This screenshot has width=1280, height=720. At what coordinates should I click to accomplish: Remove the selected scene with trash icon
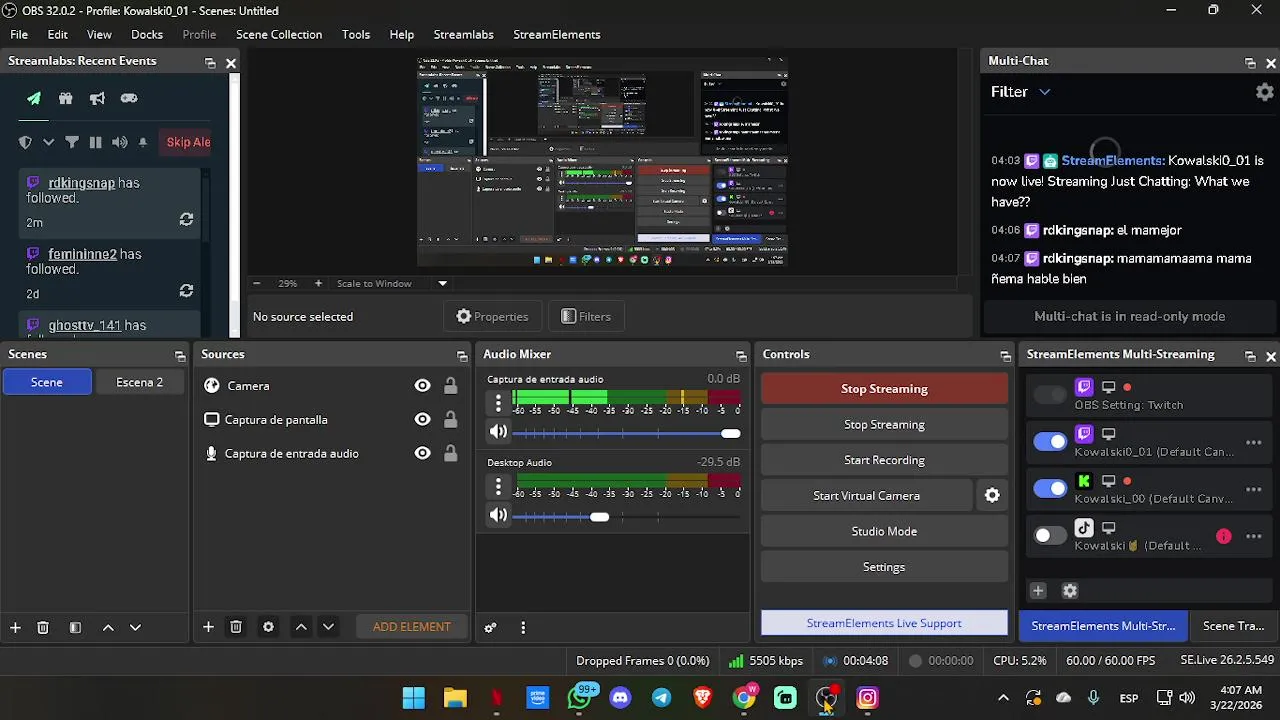43,627
